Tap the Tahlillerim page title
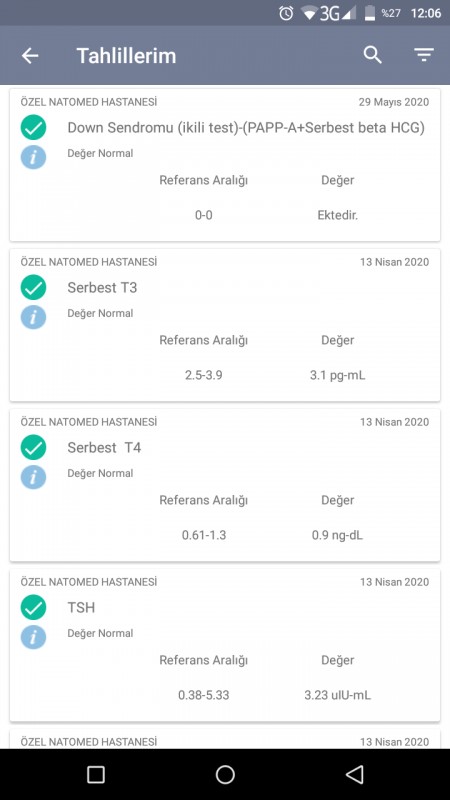Image resolution: width=450 pixels, height=800 pixels. tap(126, 56)
